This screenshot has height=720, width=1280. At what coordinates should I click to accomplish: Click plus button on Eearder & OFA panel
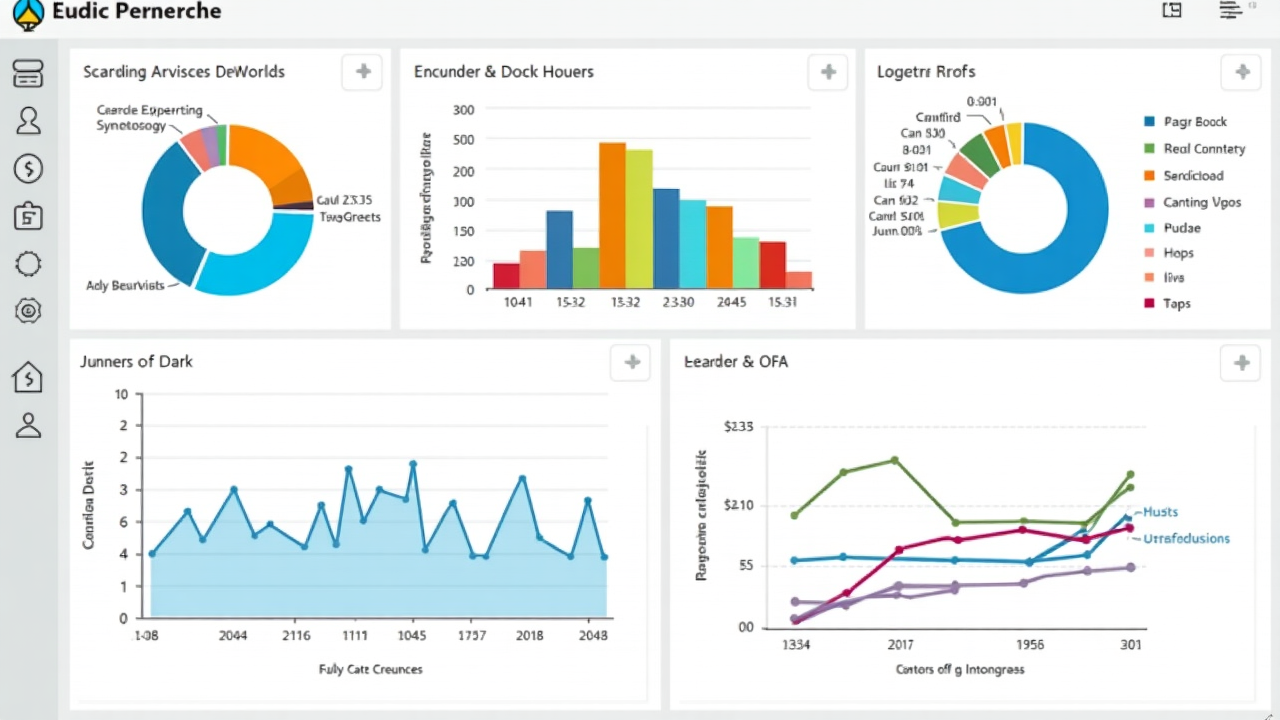(1241, 362)
